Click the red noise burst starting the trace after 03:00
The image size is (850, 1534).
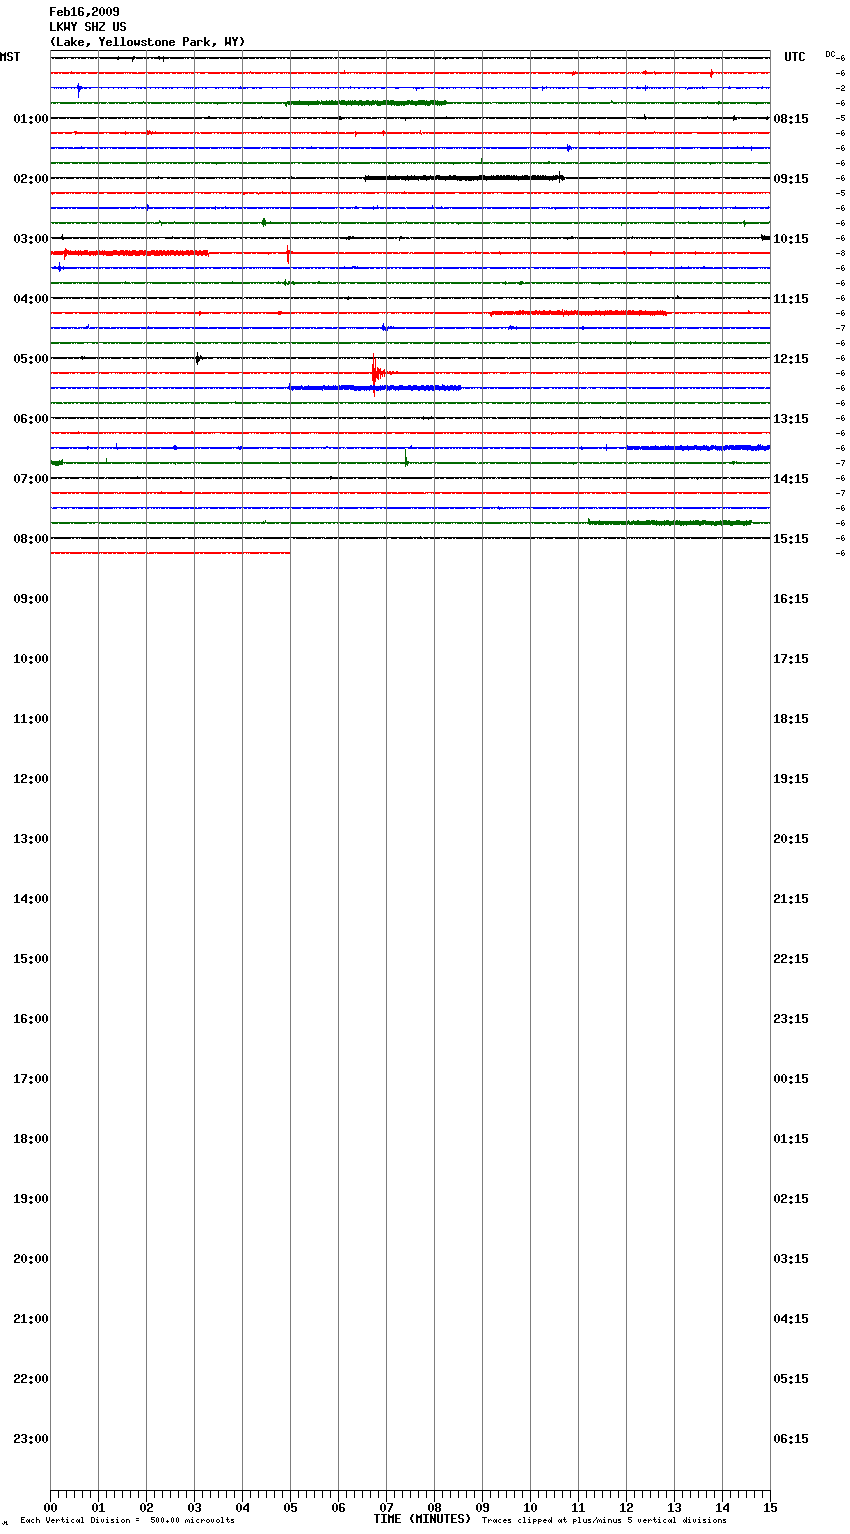(130, 253)
